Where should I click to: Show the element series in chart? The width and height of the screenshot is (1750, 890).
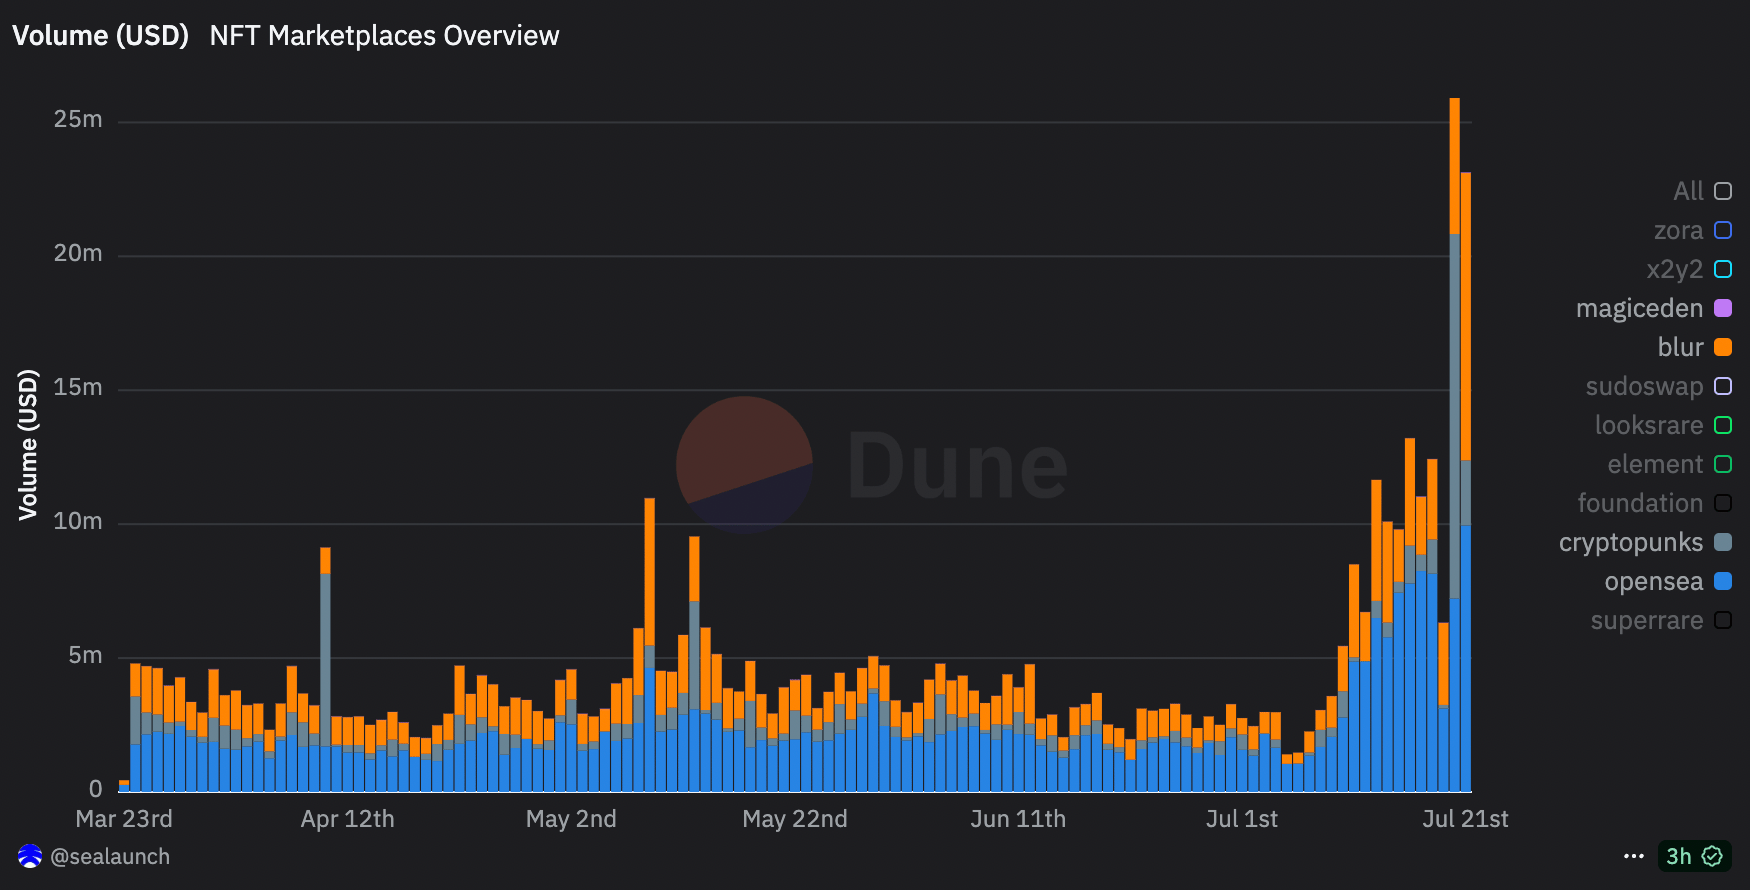coord(1723,464)
